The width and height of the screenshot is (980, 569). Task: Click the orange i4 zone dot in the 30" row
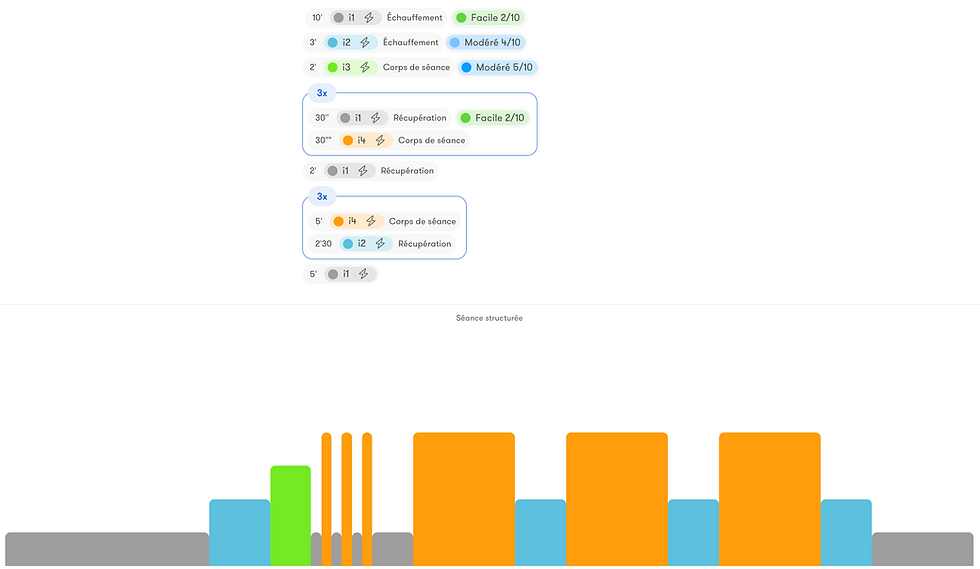tap(348, 140)
